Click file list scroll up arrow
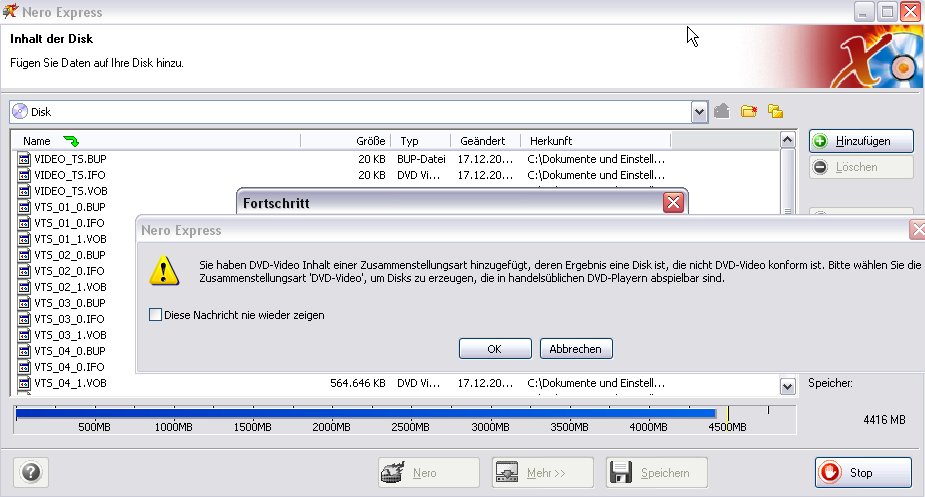This screenshot has height=497, width=925. 787,140
